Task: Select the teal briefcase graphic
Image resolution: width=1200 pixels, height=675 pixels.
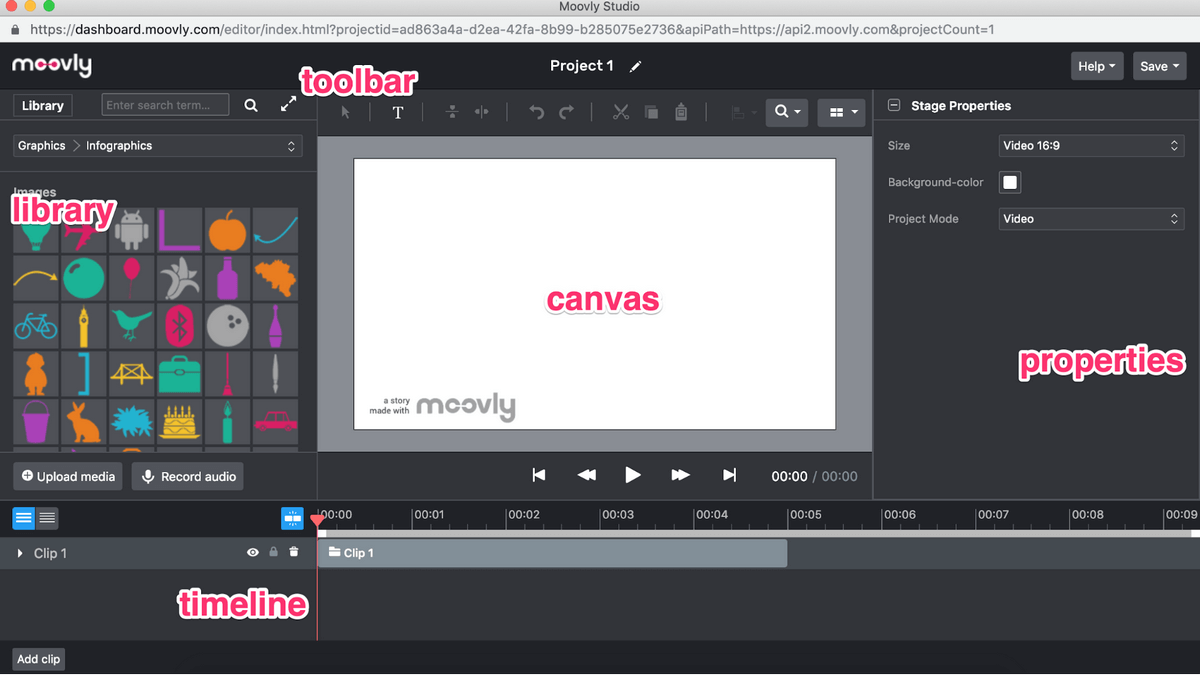Action: 180,373
